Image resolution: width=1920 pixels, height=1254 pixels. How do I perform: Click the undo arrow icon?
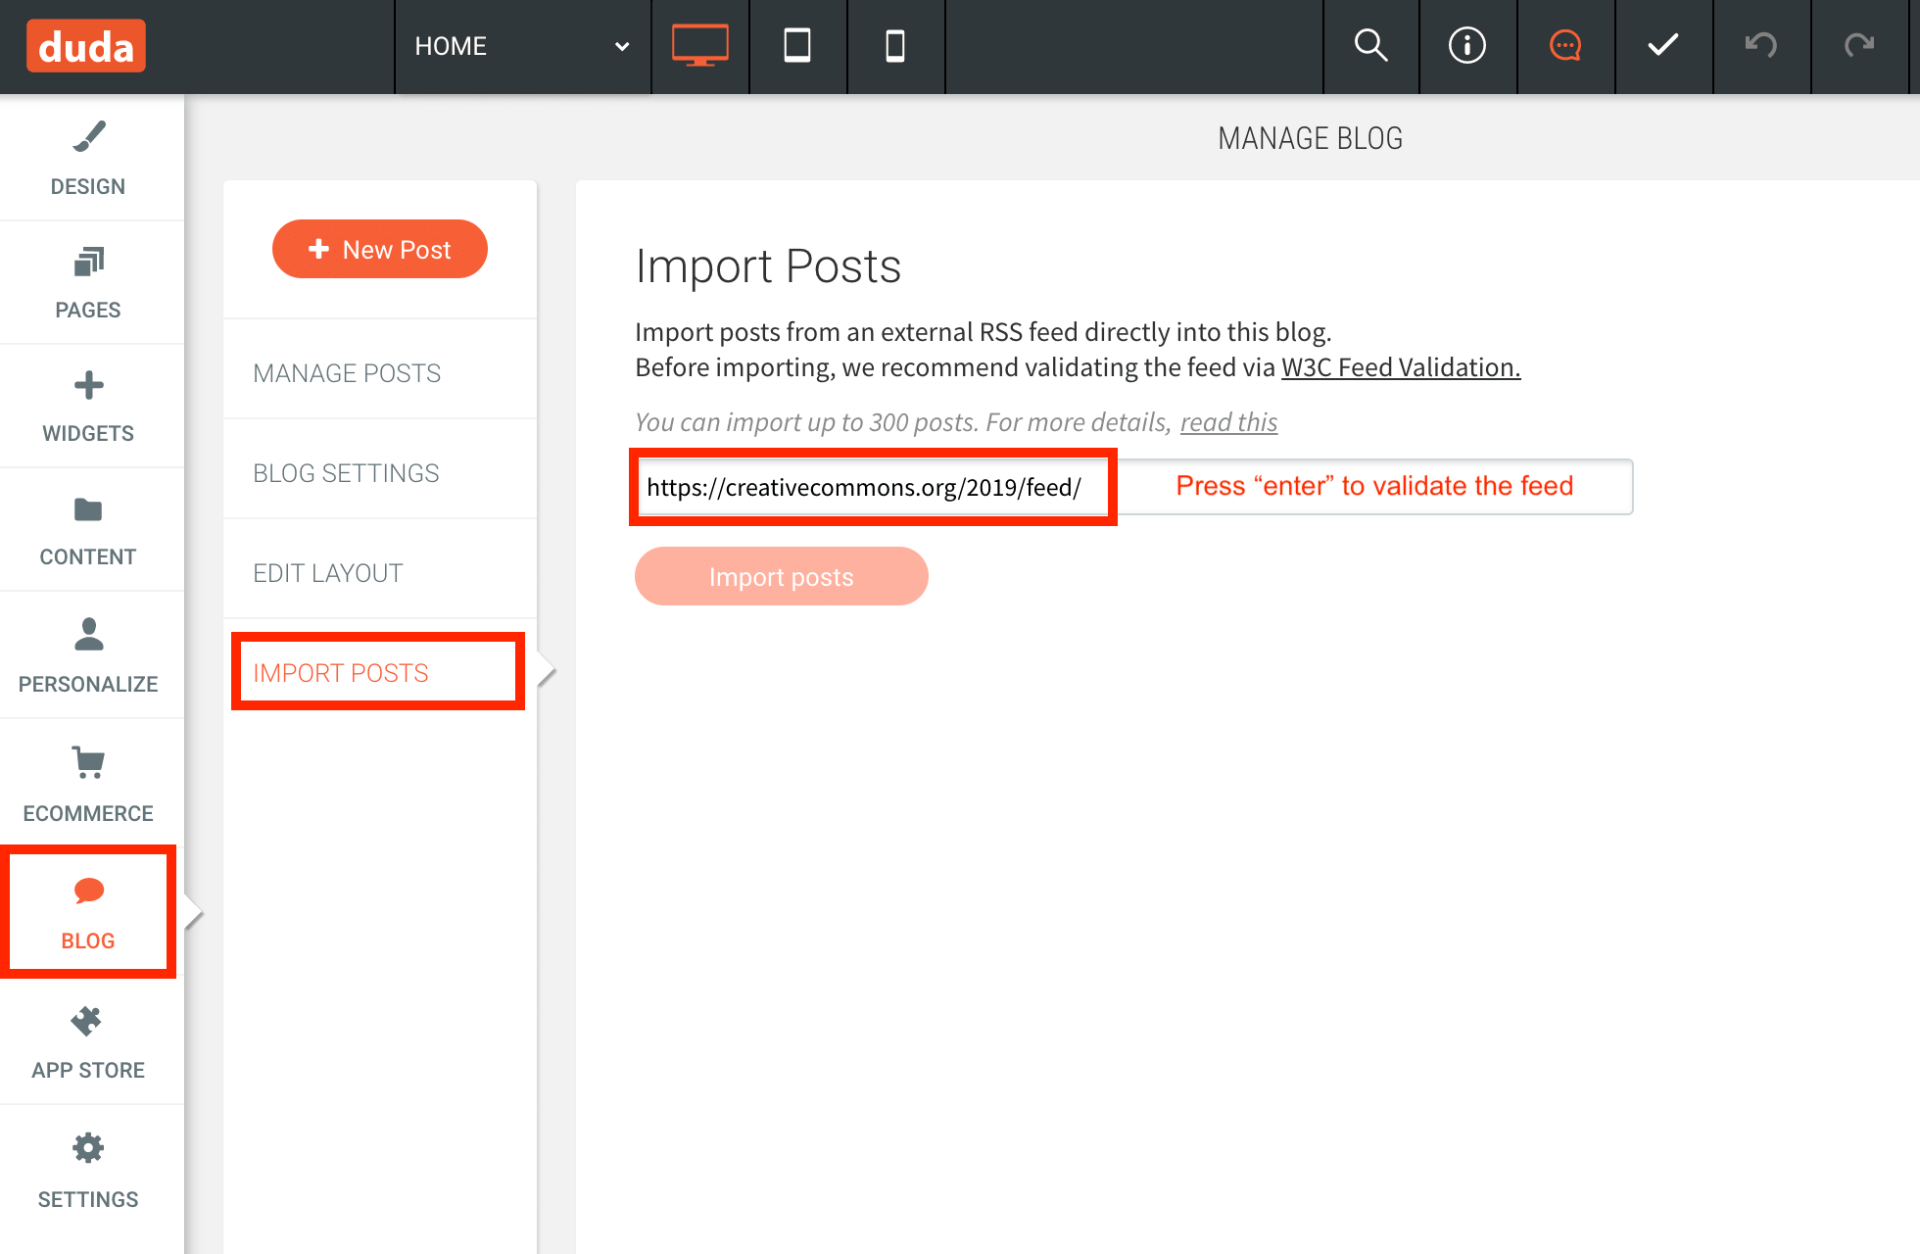pyautogui.click(x=1761, y=46)
